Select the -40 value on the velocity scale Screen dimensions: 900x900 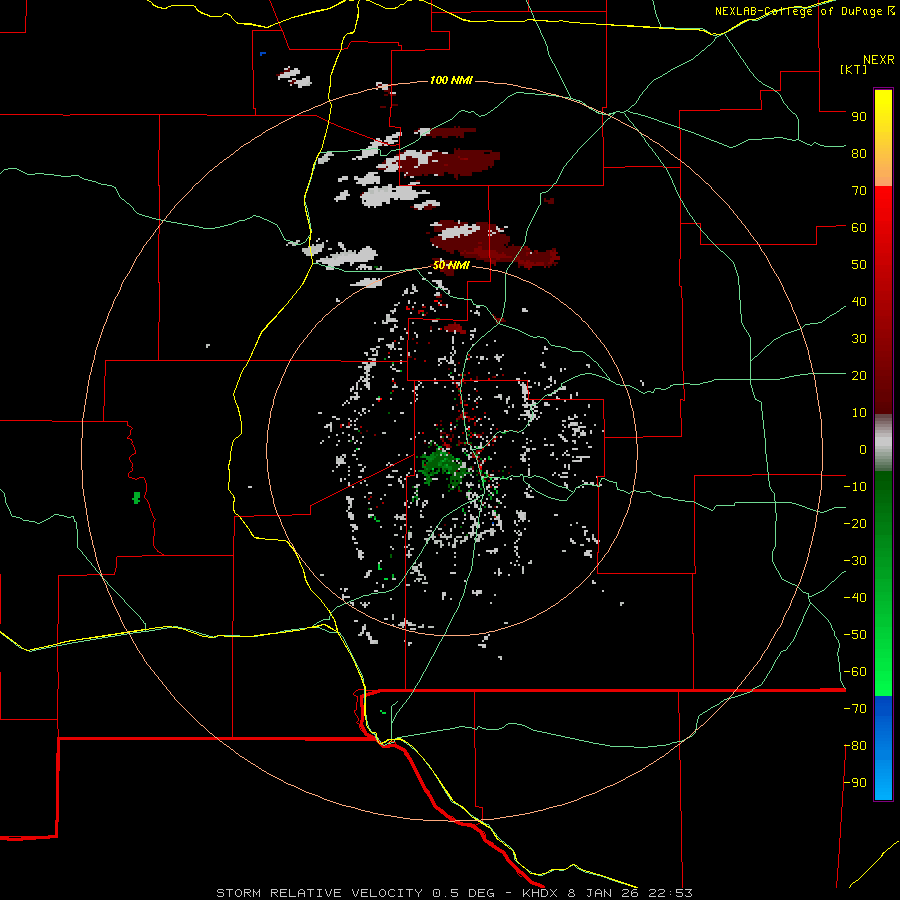[x=855, y=598]
